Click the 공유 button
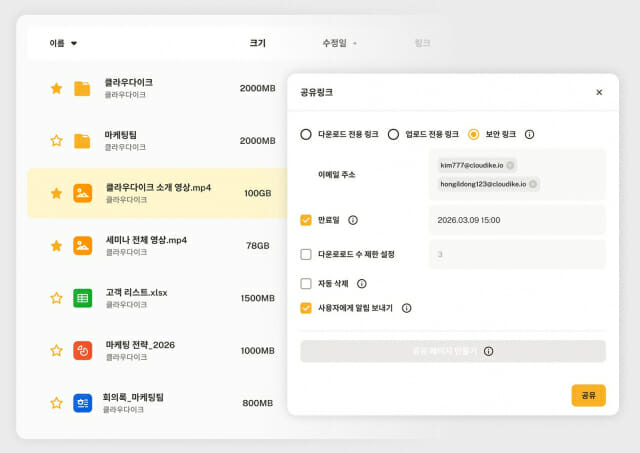Viewport: 640px width, 453px height. [x=589, y=395]
